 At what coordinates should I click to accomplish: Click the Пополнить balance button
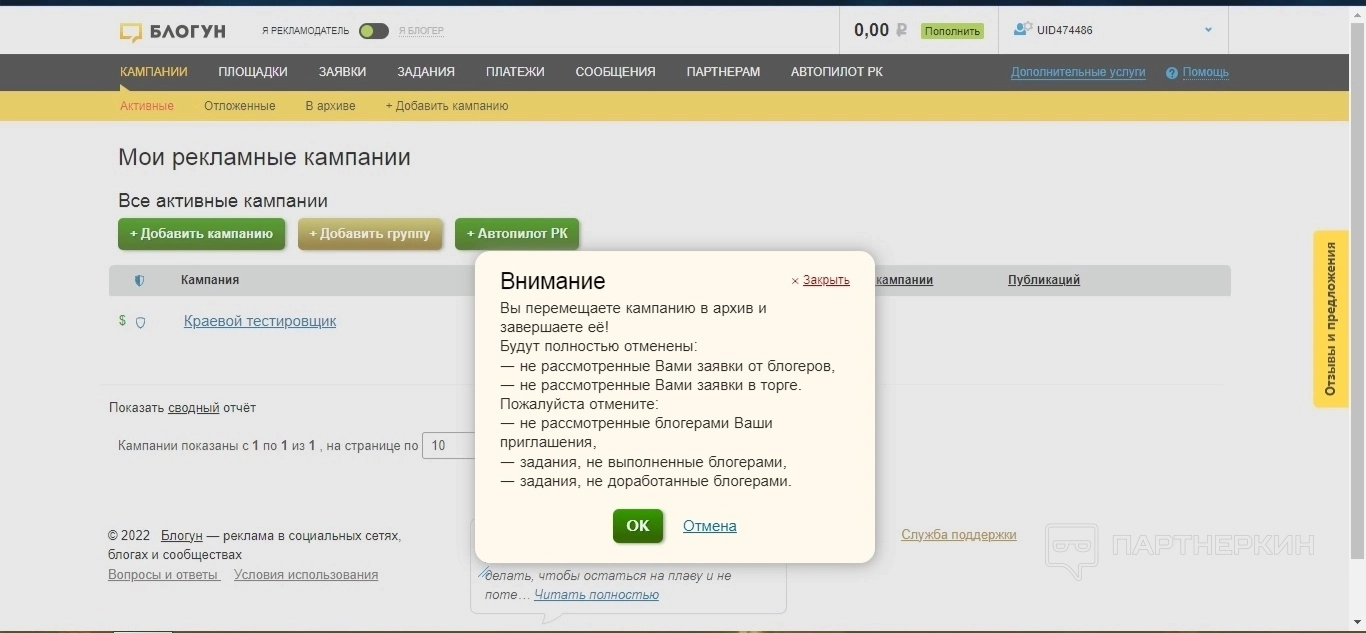coord(952,31)
